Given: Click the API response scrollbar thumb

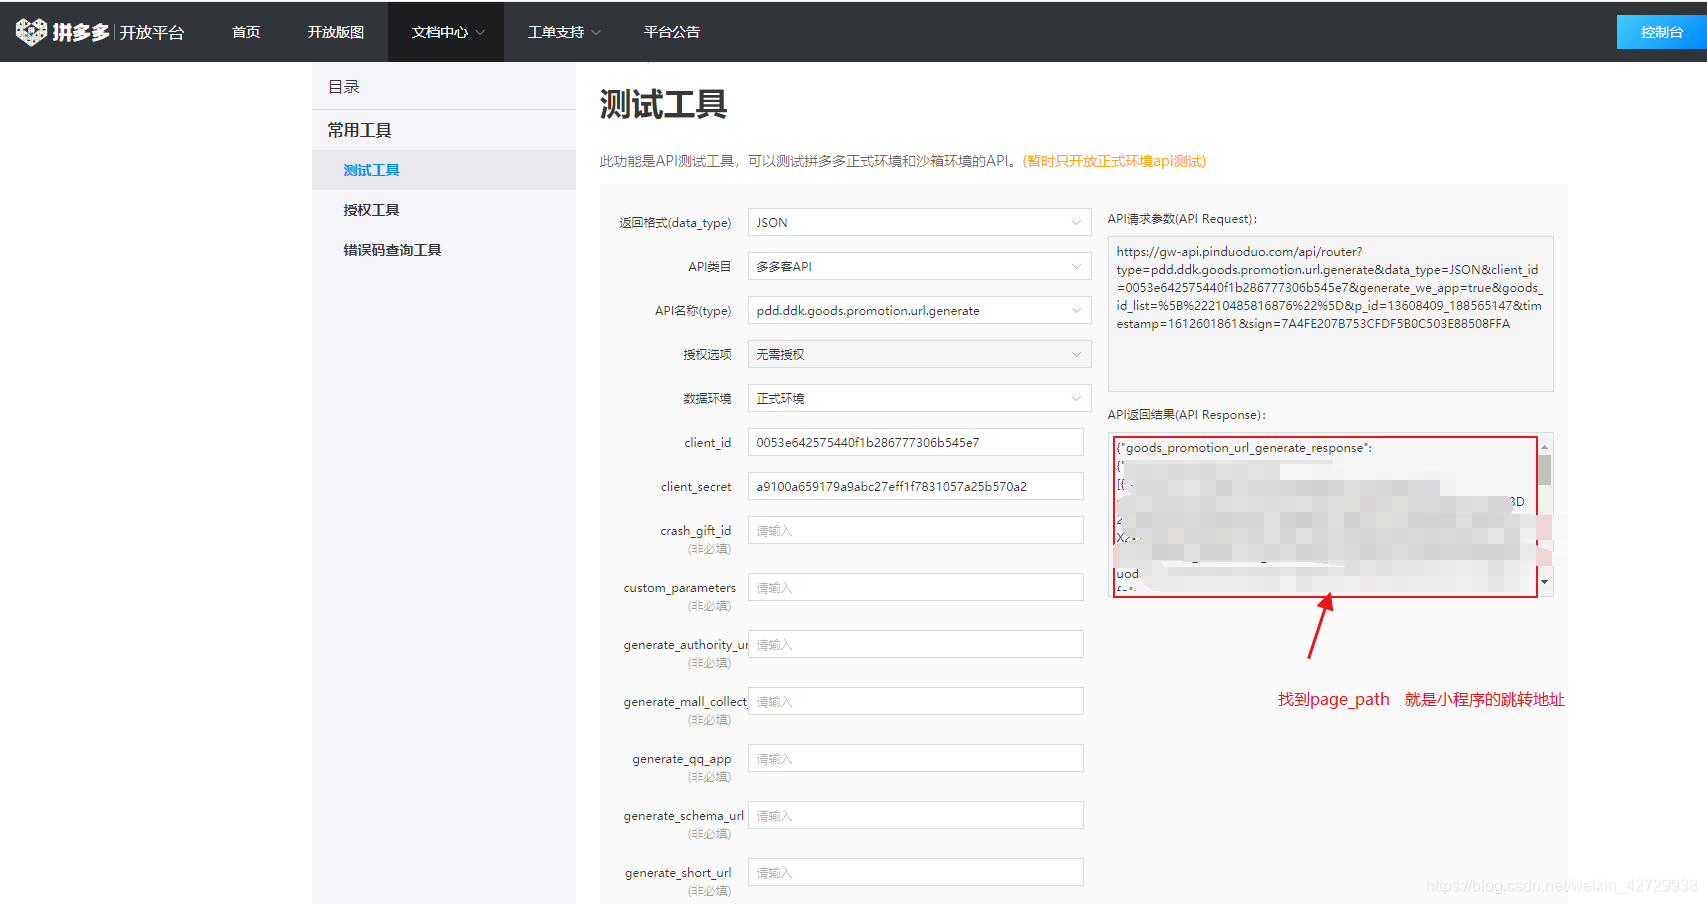Looking at the screenshot, I should click(1544, 469).
